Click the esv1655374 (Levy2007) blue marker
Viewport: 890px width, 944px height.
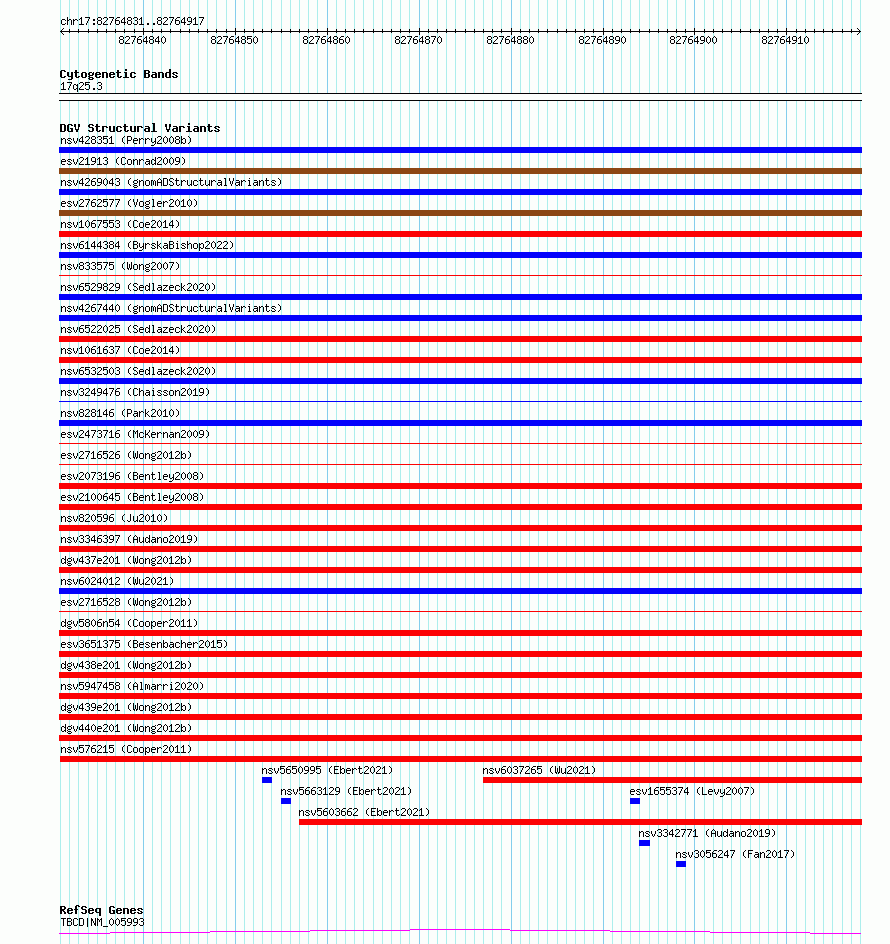click(635, 801)
